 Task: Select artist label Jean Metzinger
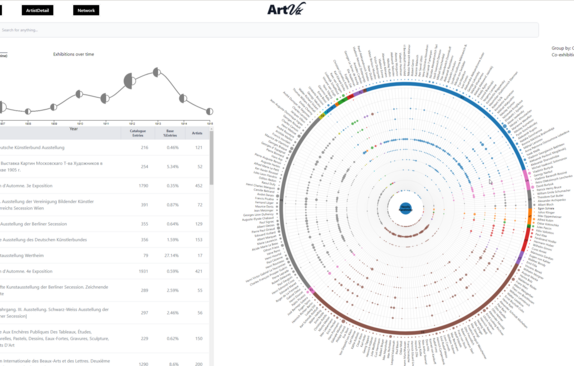pos(264,210)
